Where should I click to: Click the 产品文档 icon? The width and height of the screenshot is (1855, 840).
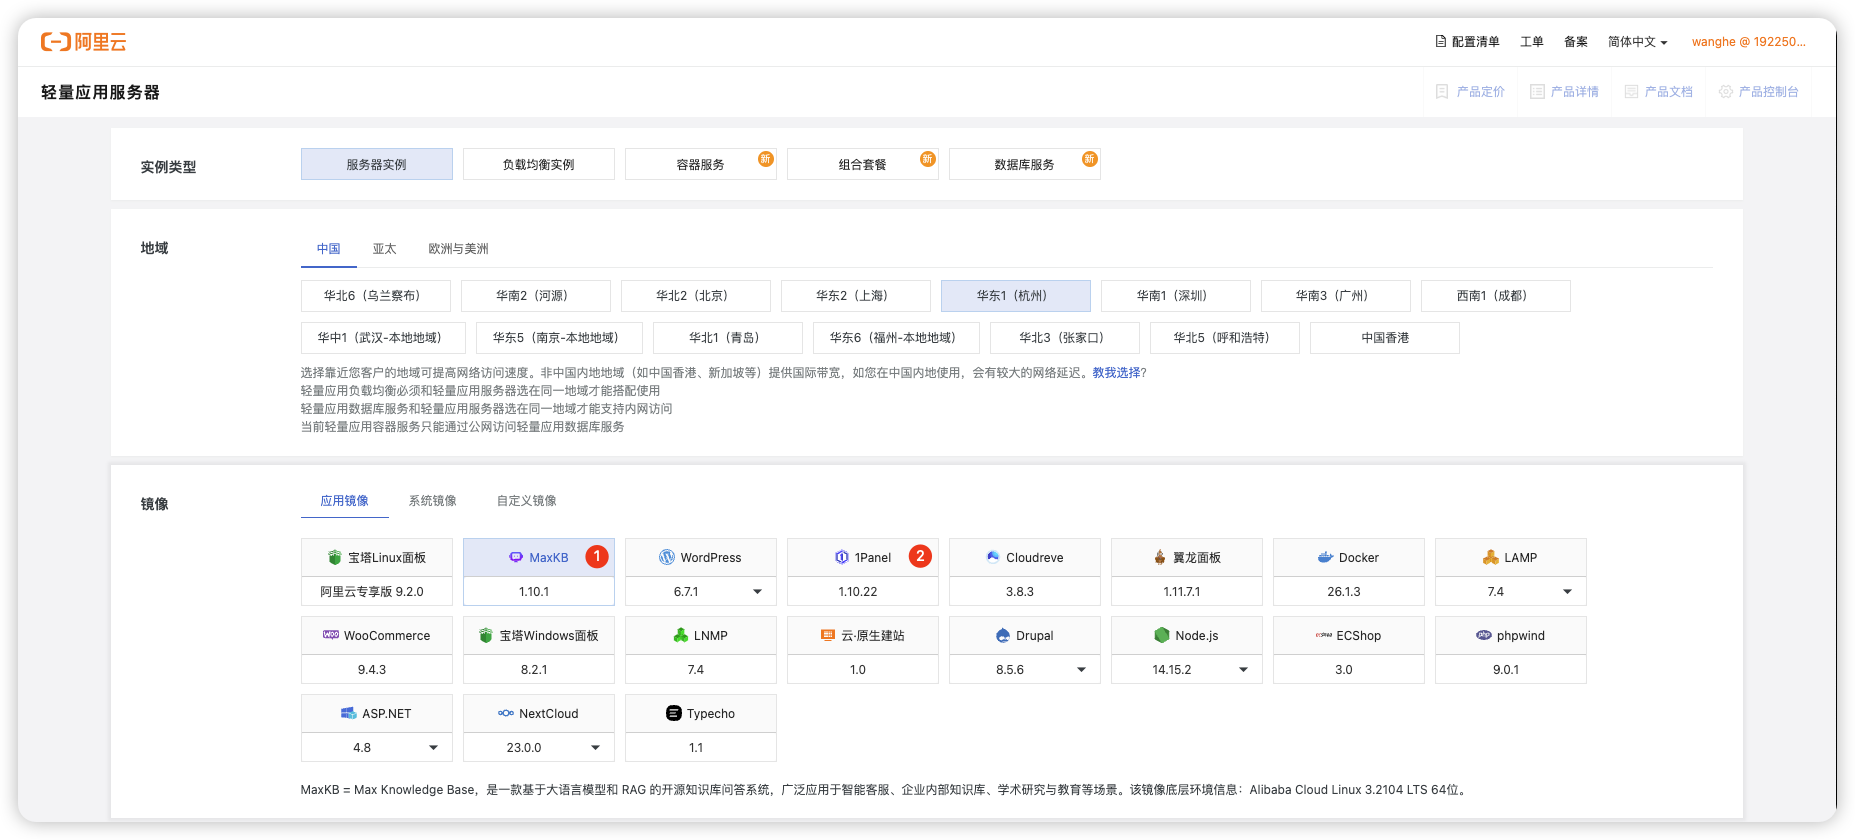click(x=1631, y=92)
